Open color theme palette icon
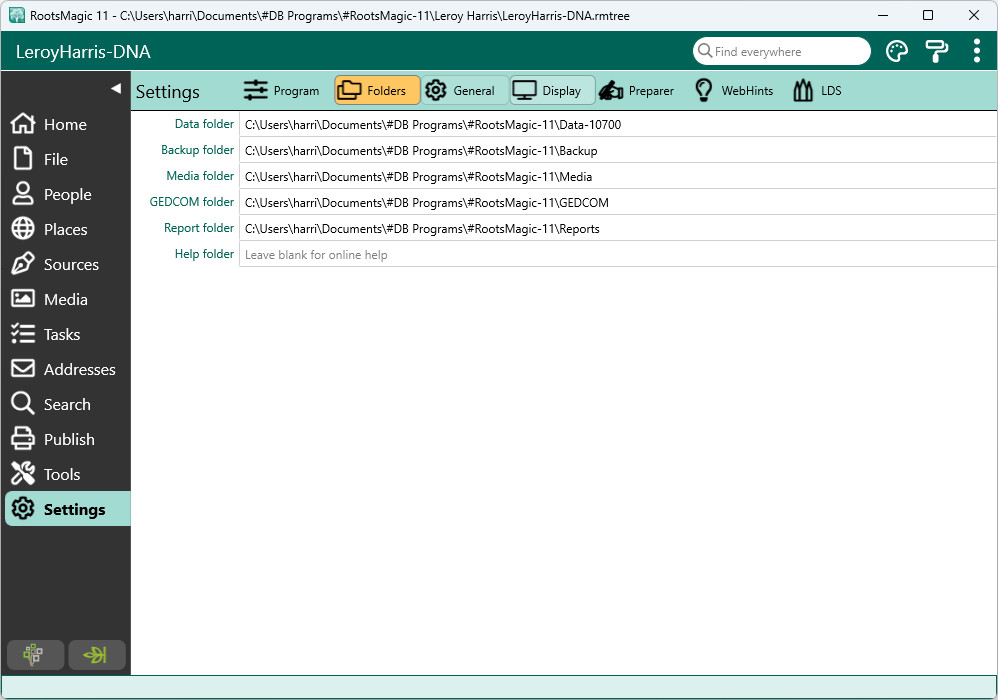Image resolution: width=998 pixels, height=700 pixels. [897, 52]
